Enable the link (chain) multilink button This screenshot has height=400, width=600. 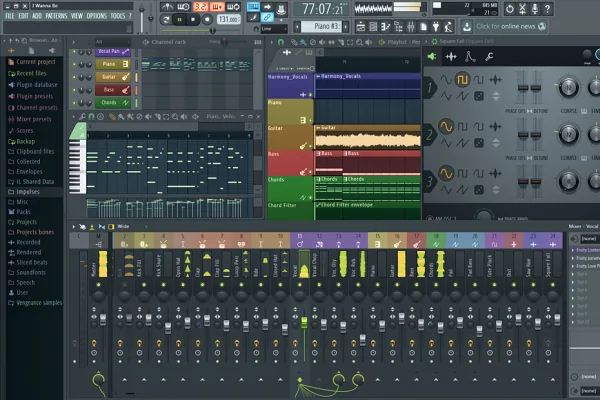[x=267, y=17]
